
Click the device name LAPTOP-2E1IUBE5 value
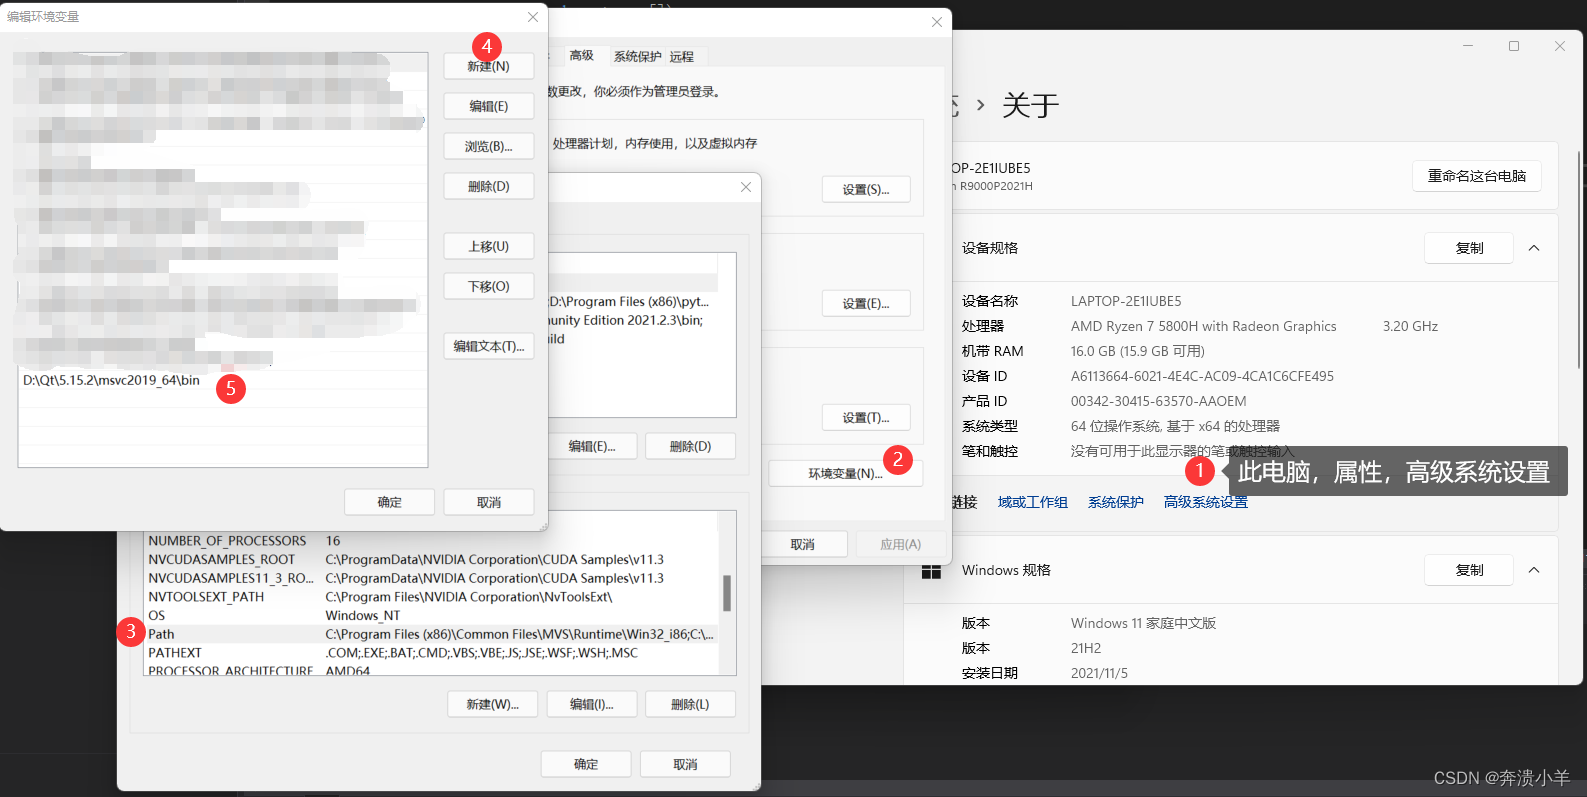[1126, 301]
